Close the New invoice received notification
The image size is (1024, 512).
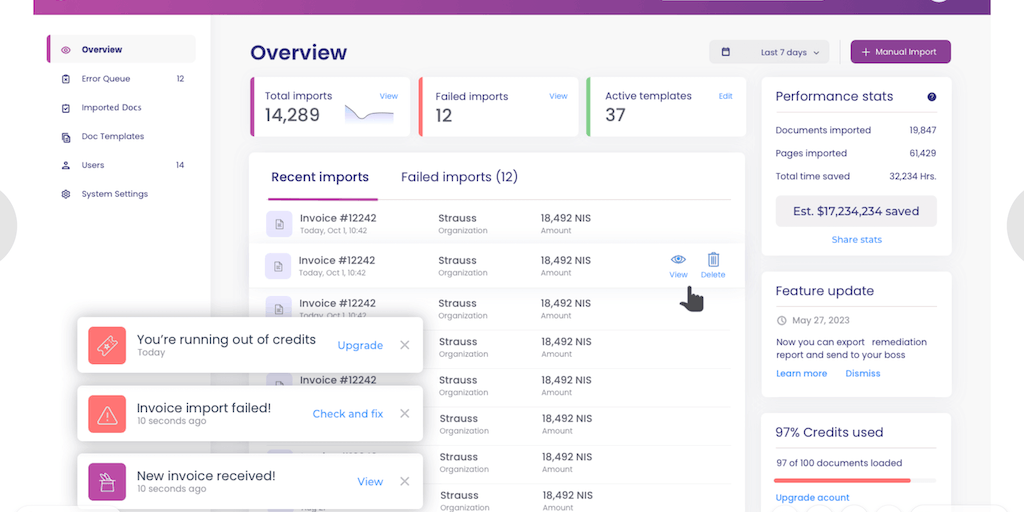[x=405, y=481]
